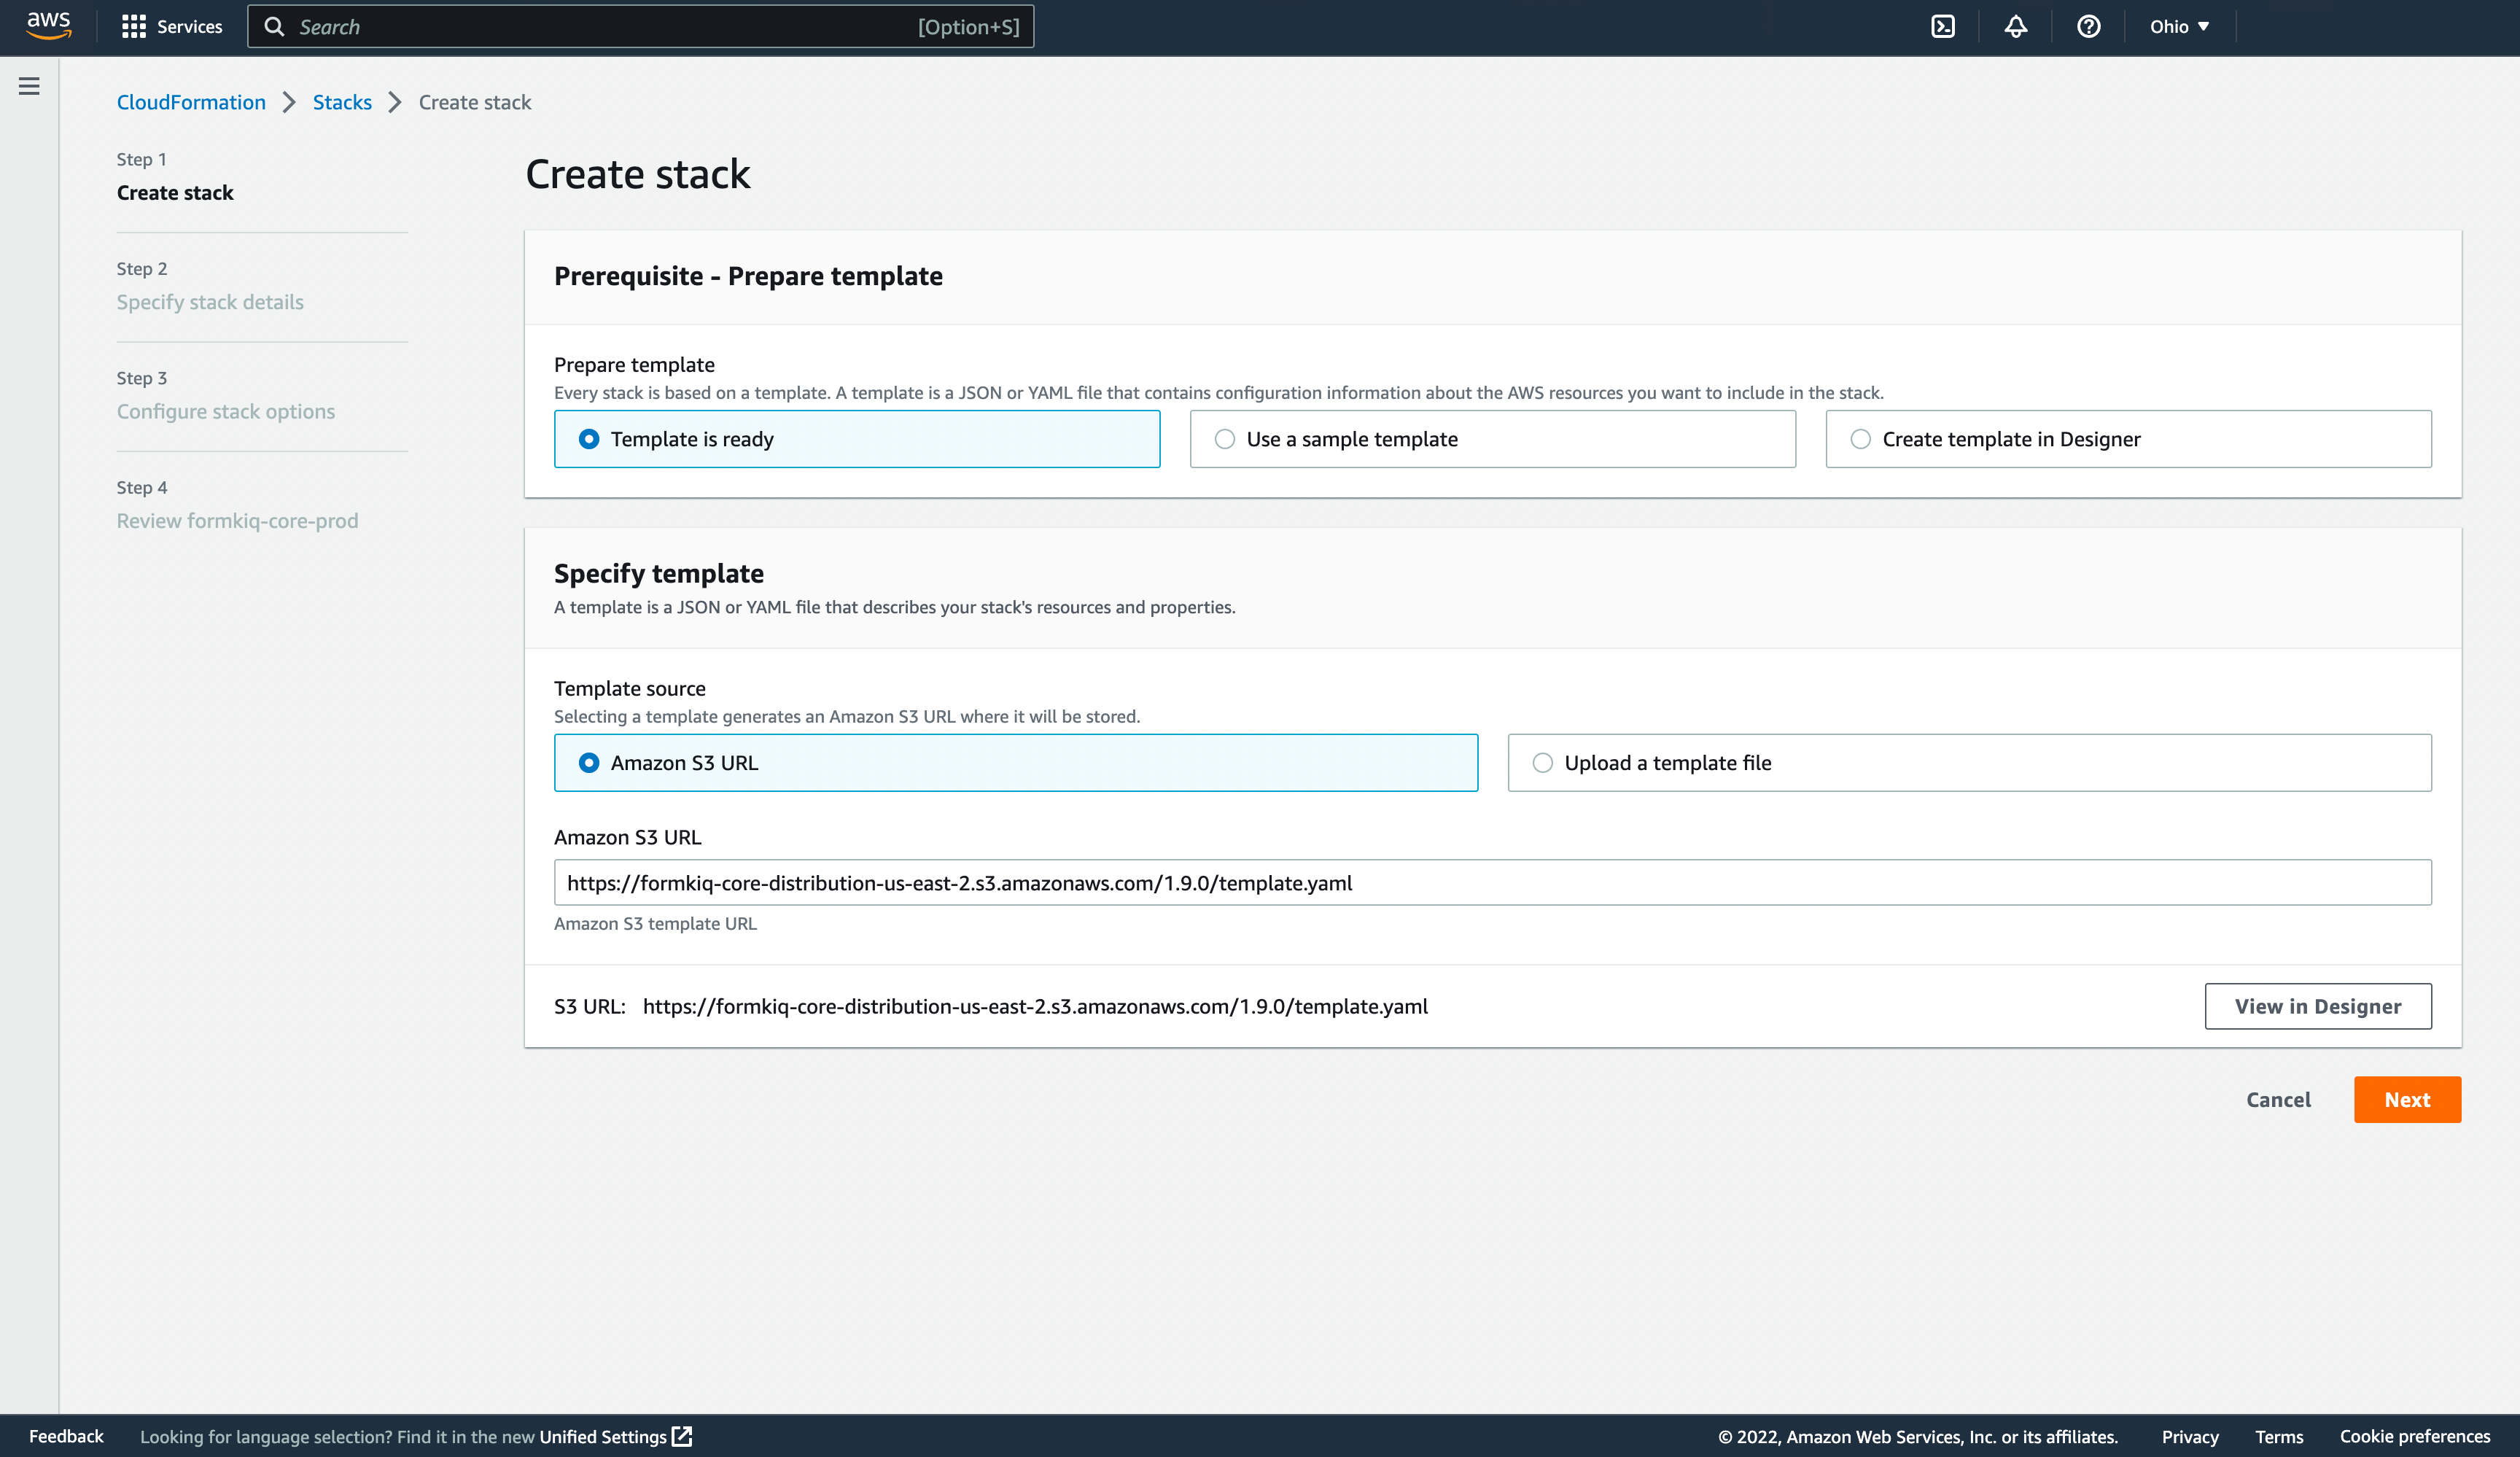Open the CloudShell terminal icon
The height and width of the screenshot is (1457, 2520).
1942,27
